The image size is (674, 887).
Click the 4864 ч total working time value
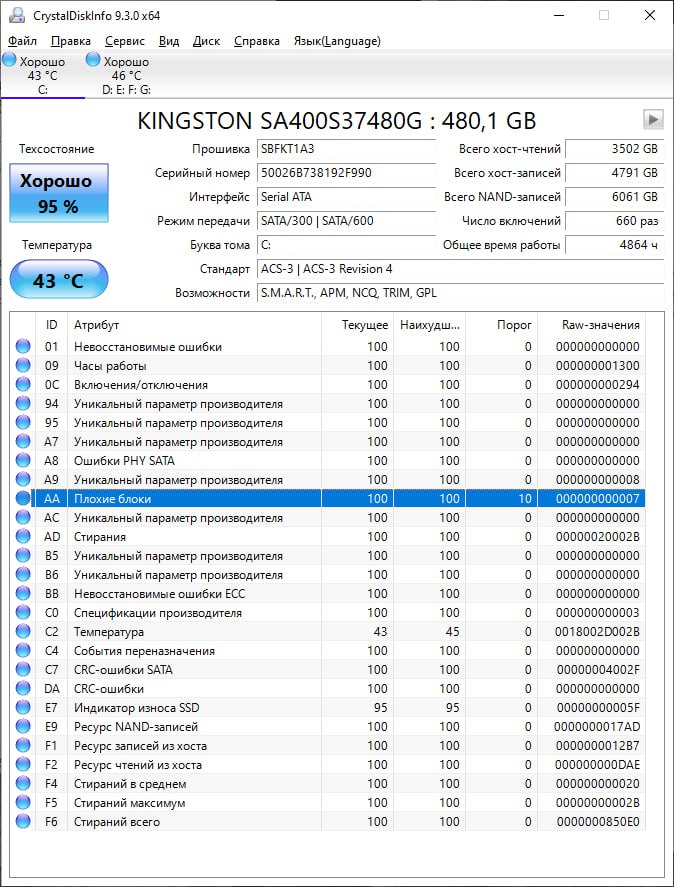614,245
